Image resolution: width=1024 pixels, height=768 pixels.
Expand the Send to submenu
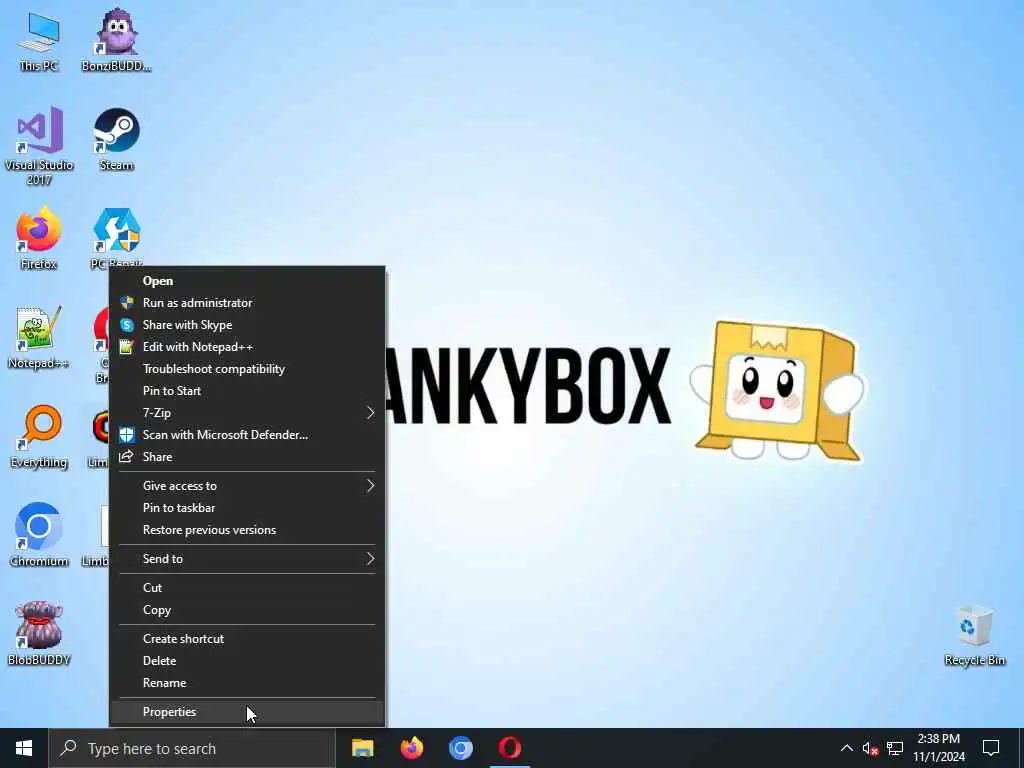(248, 559)
